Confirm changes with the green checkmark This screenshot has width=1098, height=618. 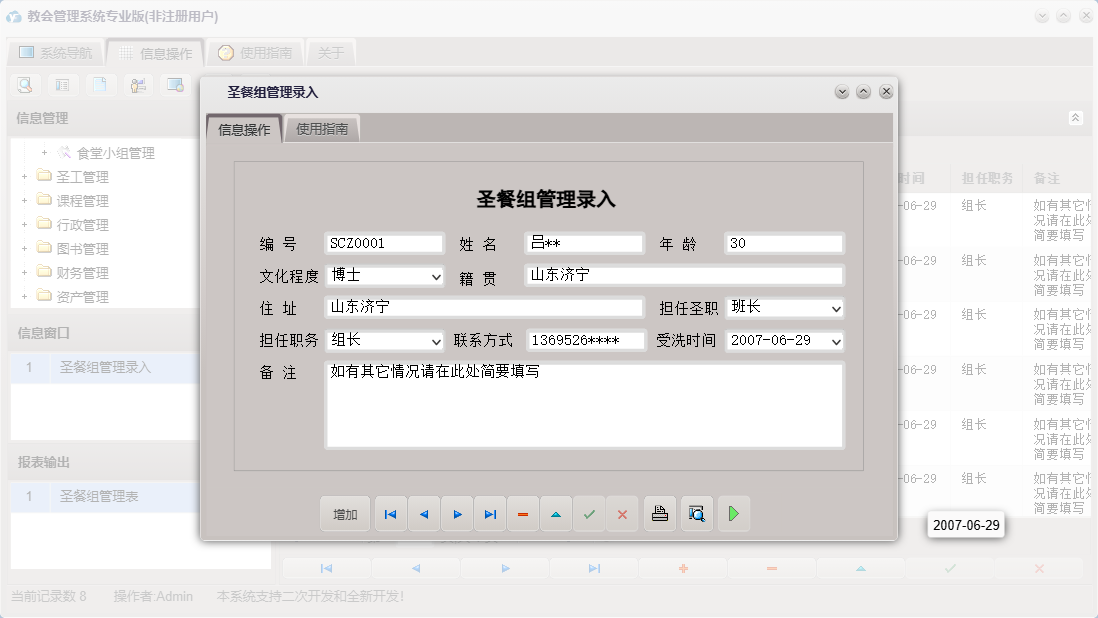coord(589,513)
